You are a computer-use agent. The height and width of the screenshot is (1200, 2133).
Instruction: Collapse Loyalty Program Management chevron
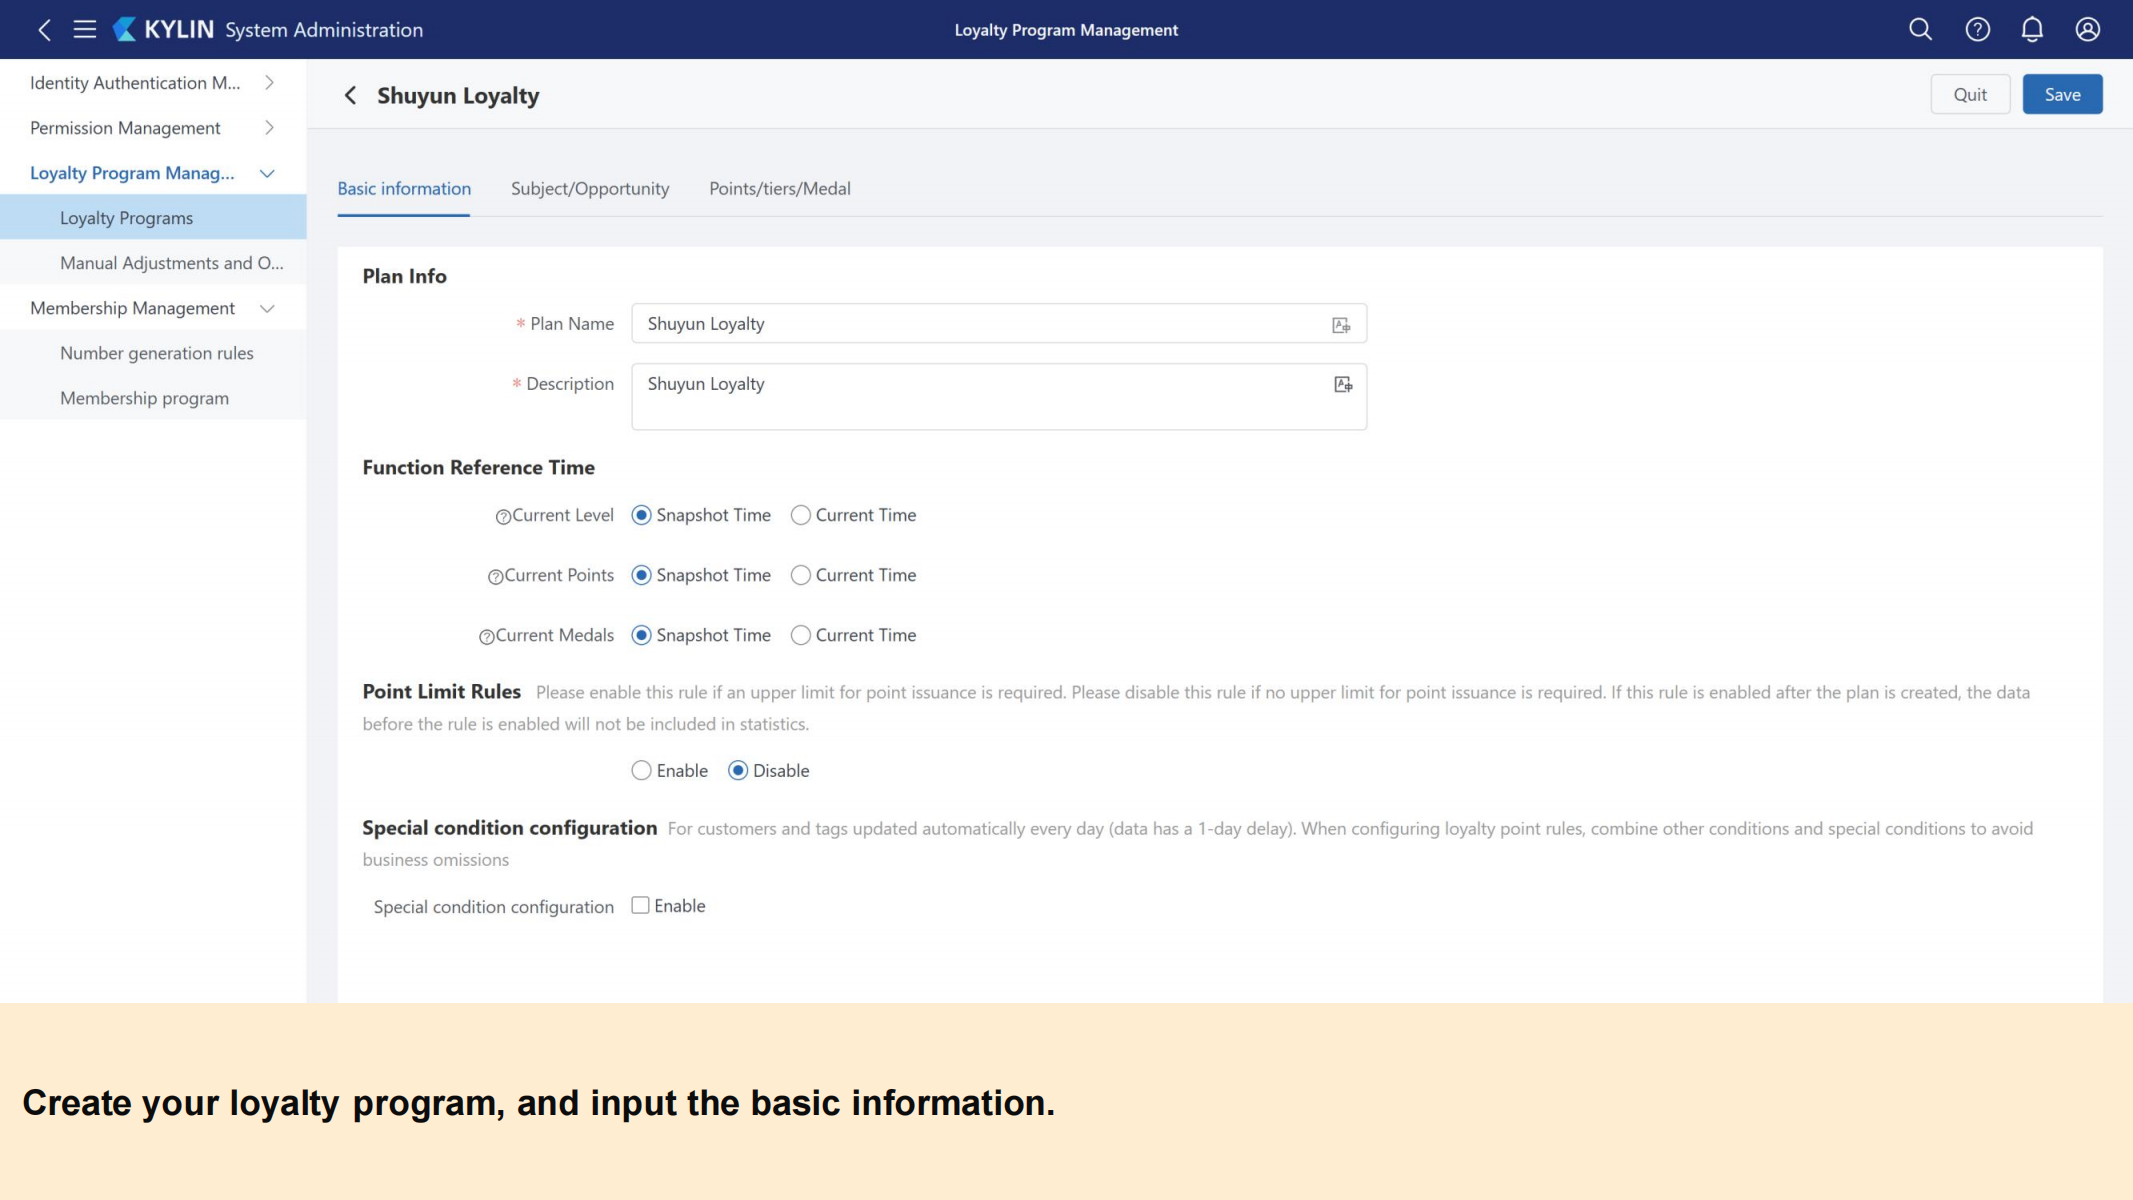[267, 173]
